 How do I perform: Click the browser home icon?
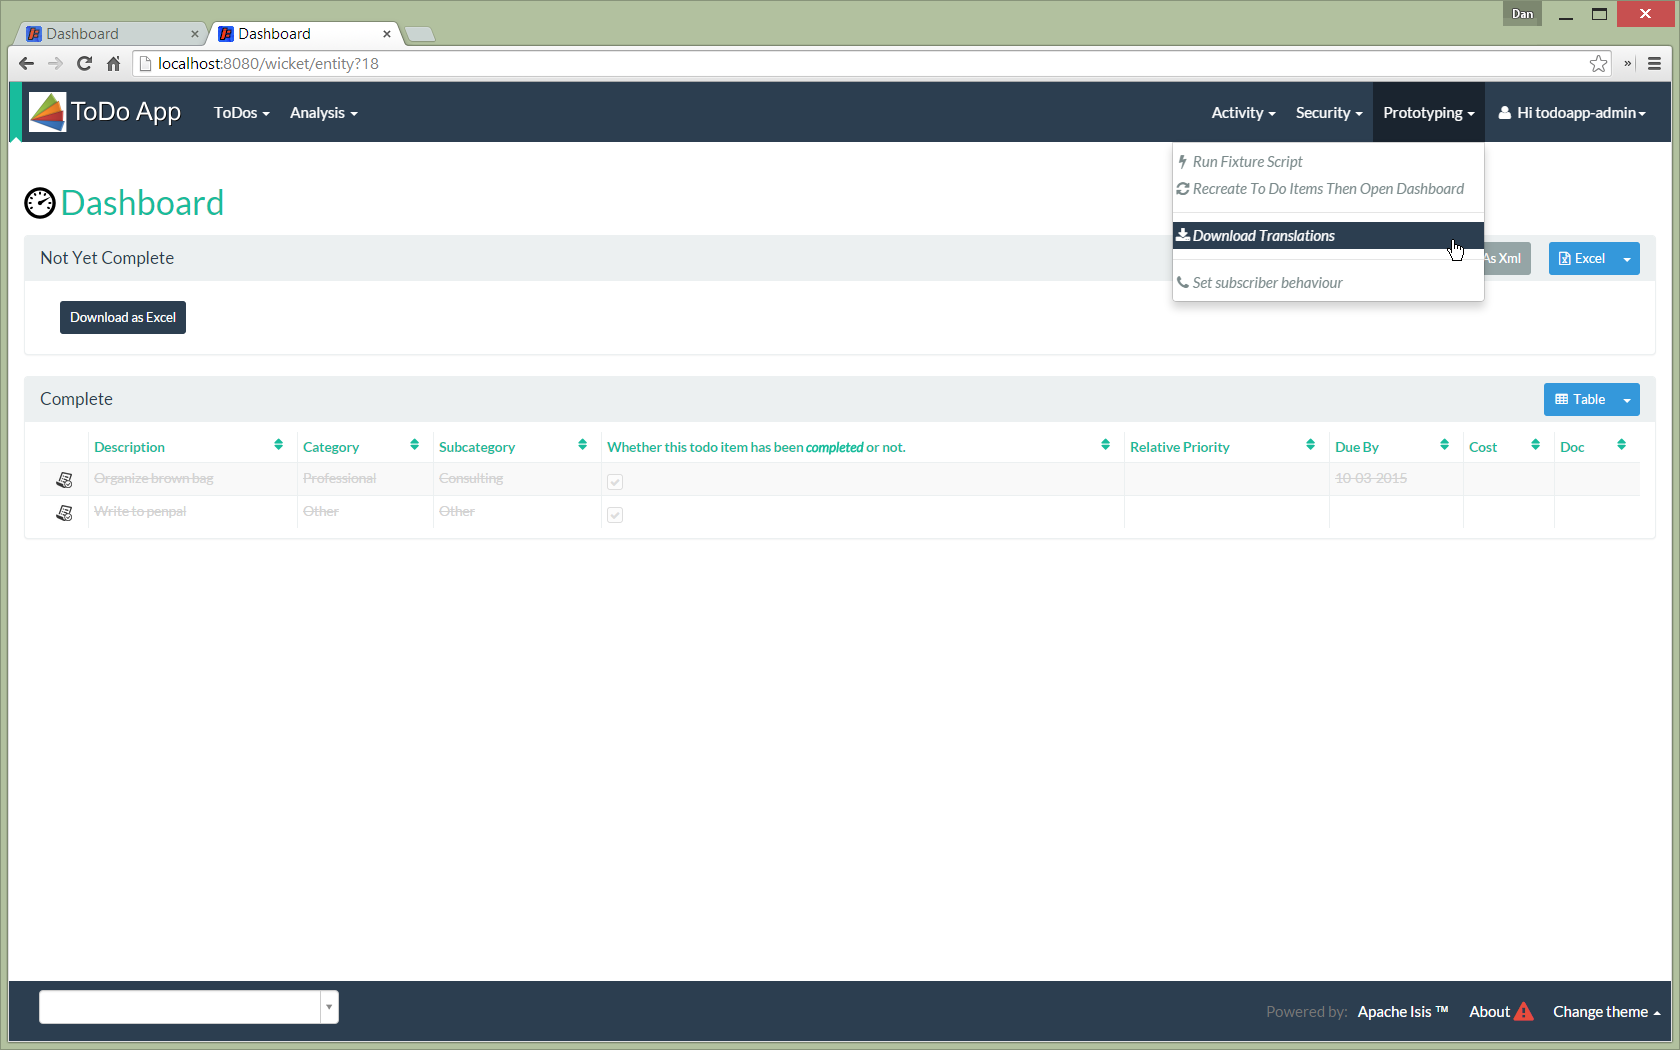point(113,64)
